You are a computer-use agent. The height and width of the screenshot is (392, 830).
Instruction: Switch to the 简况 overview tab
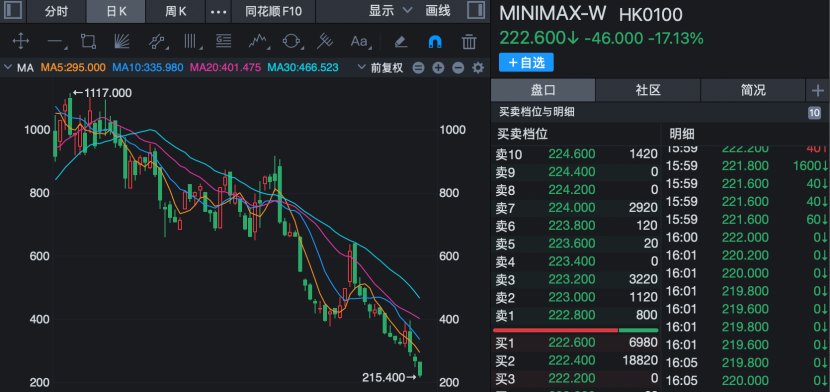click(x=753, y=90)
